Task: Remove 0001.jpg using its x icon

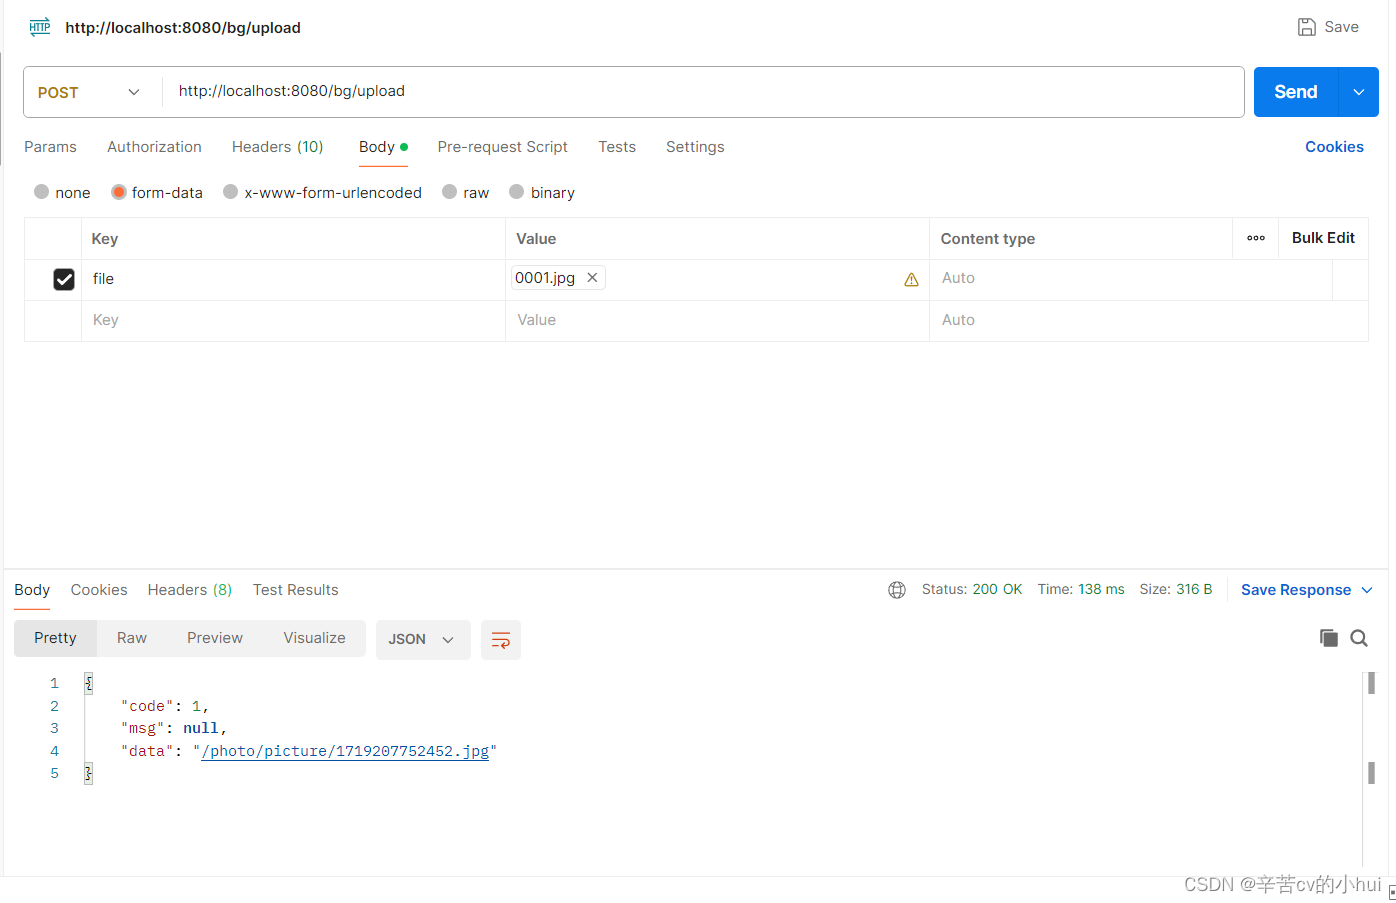Action: click(592, 277)
